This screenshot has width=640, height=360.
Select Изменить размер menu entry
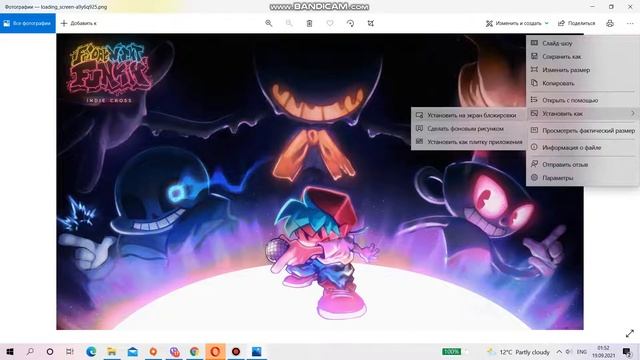tap(582, 70)
